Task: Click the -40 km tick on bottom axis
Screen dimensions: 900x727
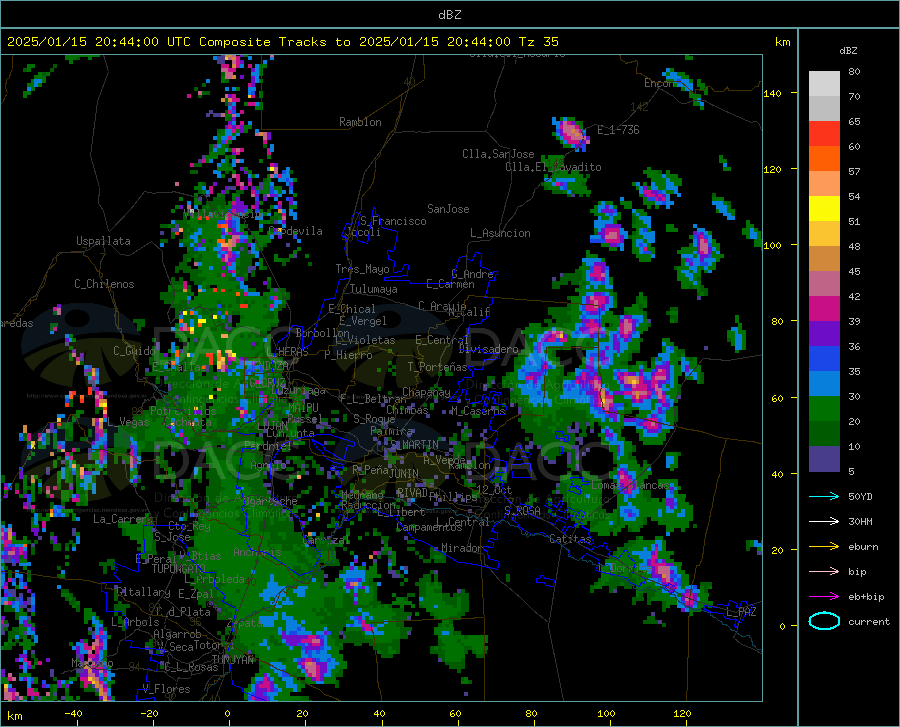Action: click(x=73, y=714)
